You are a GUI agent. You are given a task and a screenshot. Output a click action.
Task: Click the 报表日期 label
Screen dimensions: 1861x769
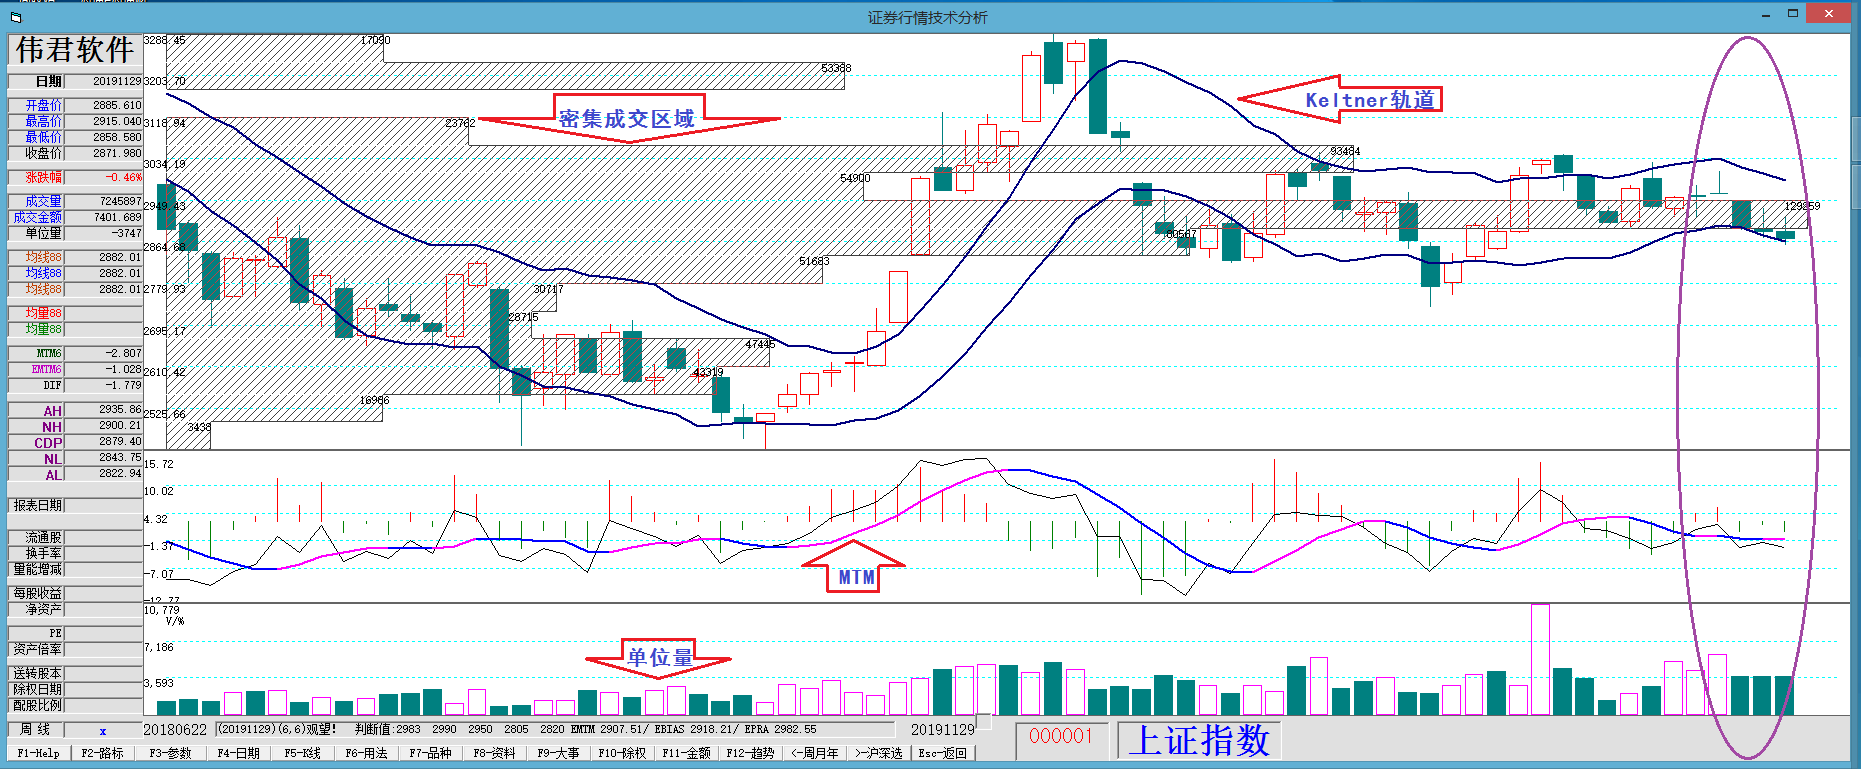pos(36,505)
